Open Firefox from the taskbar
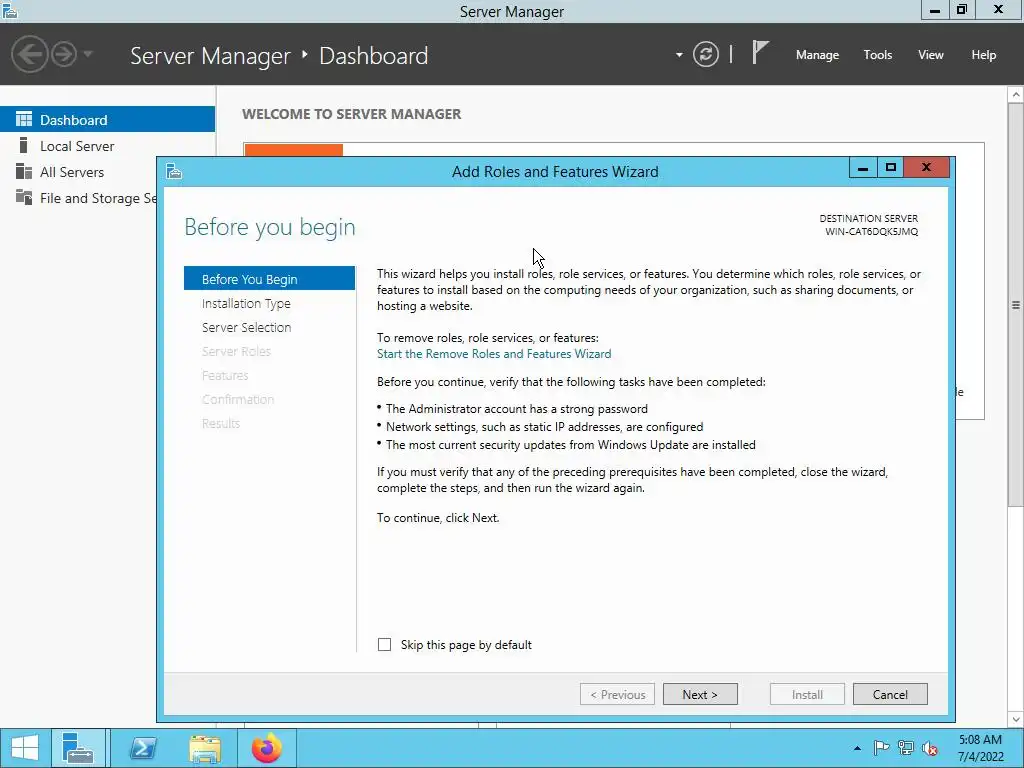The width and height of the screenshot is (1024, 768). point(267,748)
